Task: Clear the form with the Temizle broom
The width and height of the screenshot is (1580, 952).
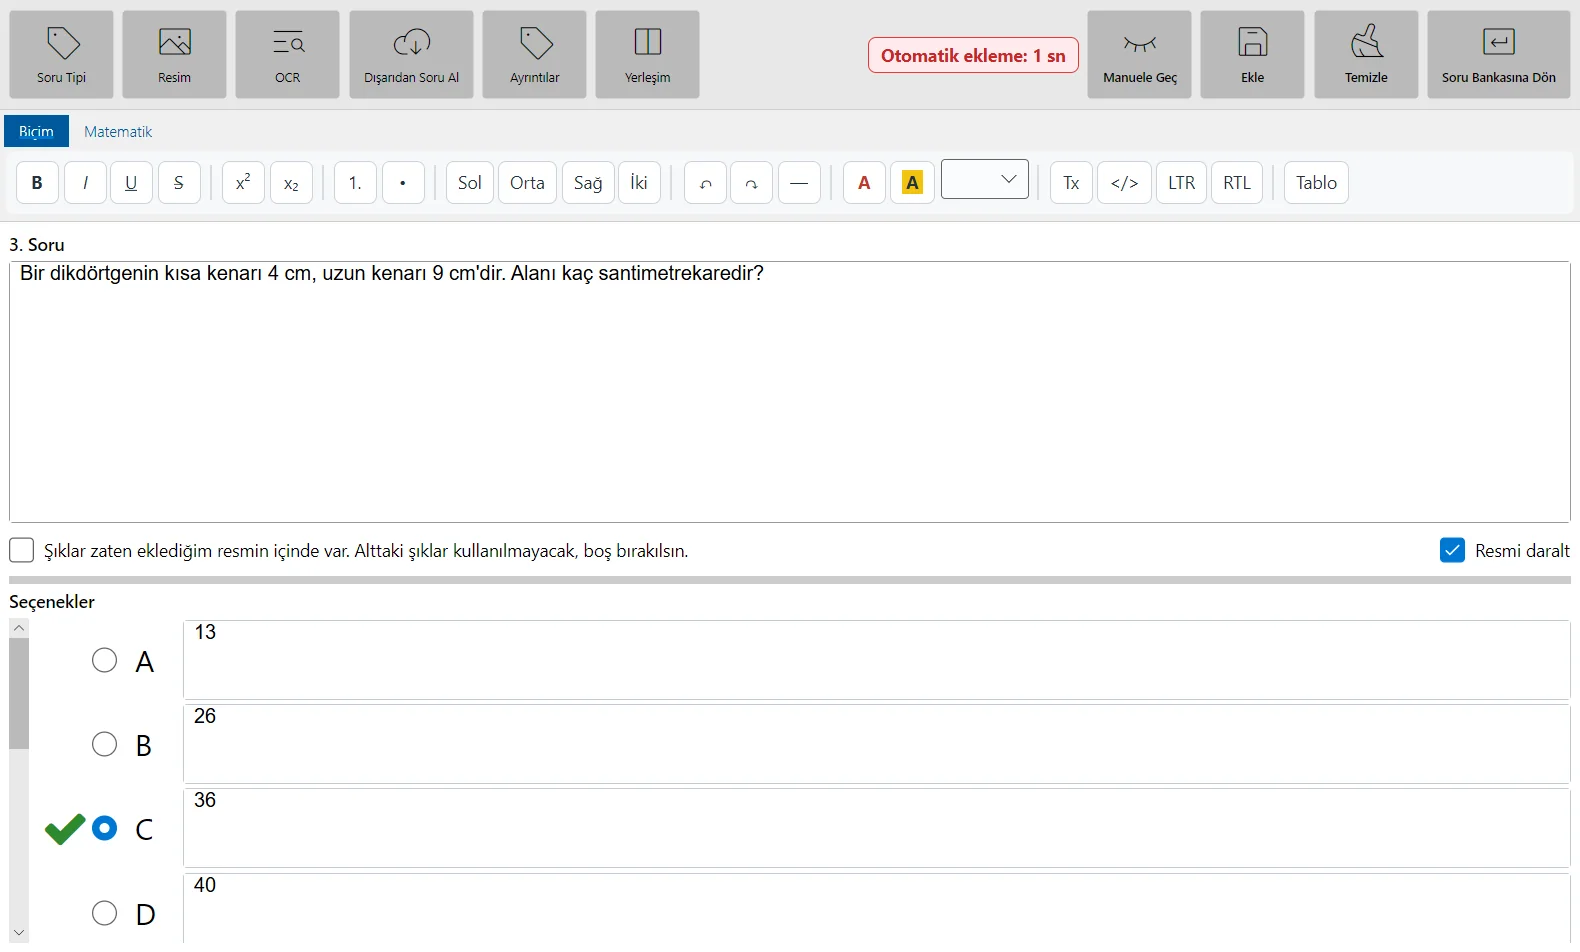Action: click(x=1366, y=54)
